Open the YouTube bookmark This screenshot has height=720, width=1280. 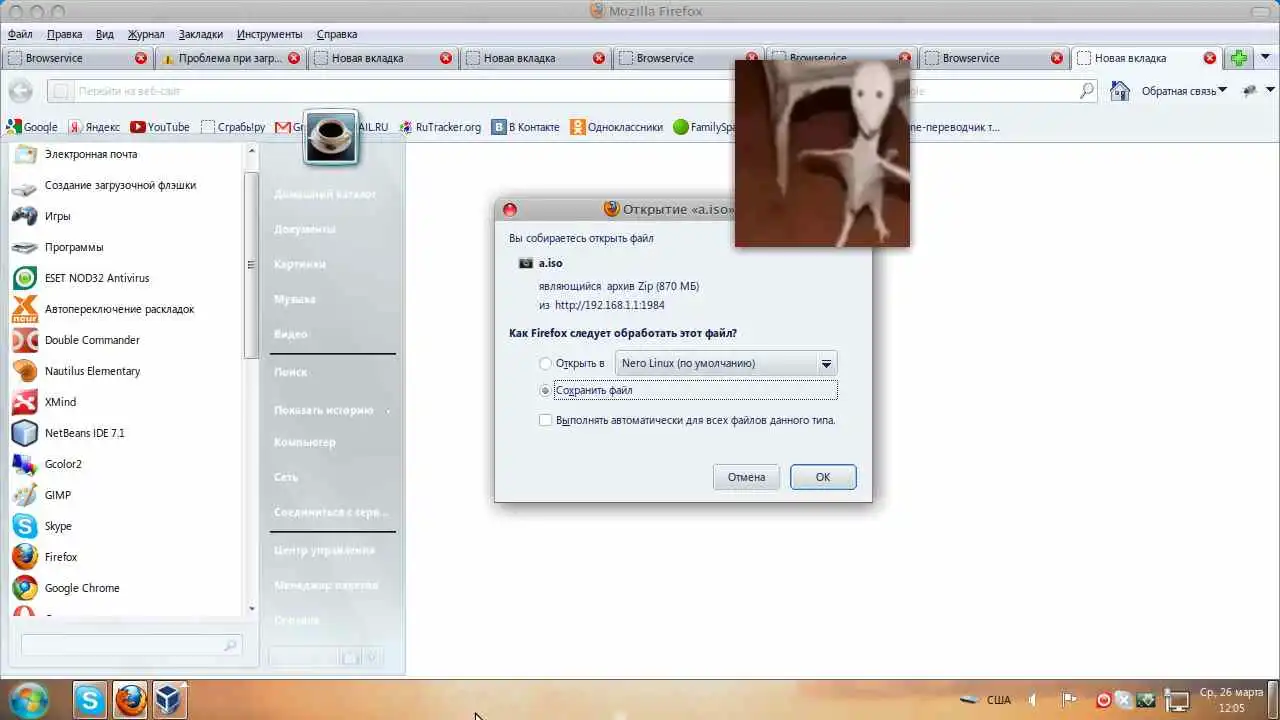click(160, 127)
